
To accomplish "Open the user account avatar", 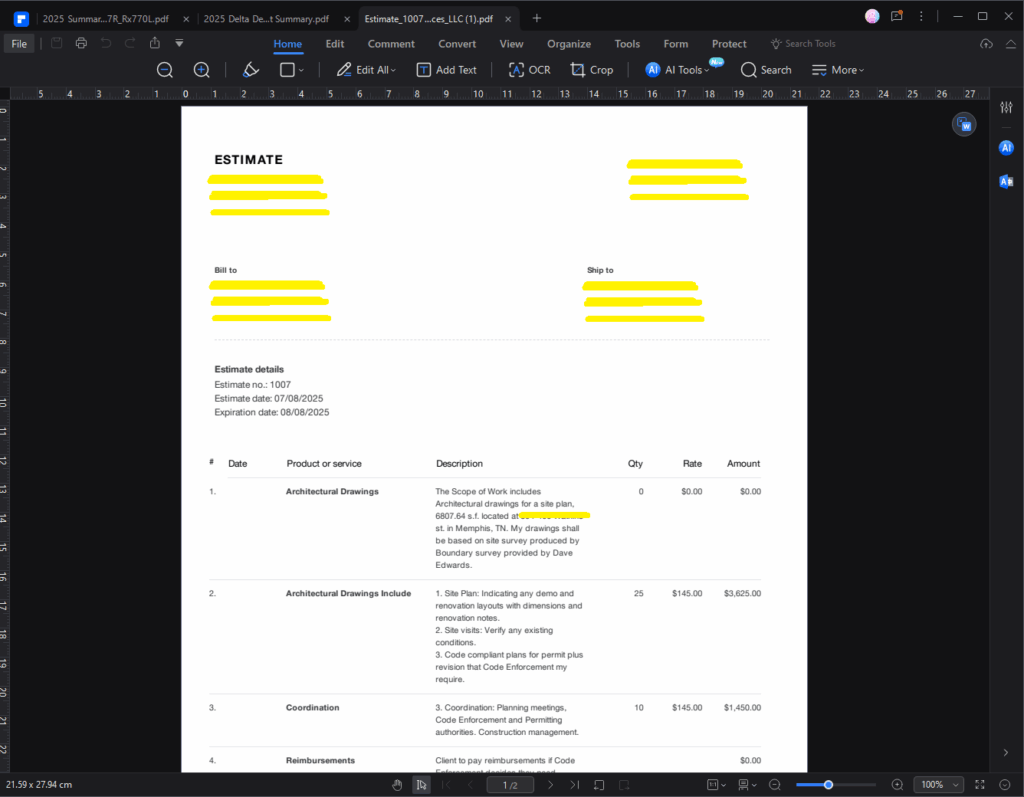I will 872,16.
